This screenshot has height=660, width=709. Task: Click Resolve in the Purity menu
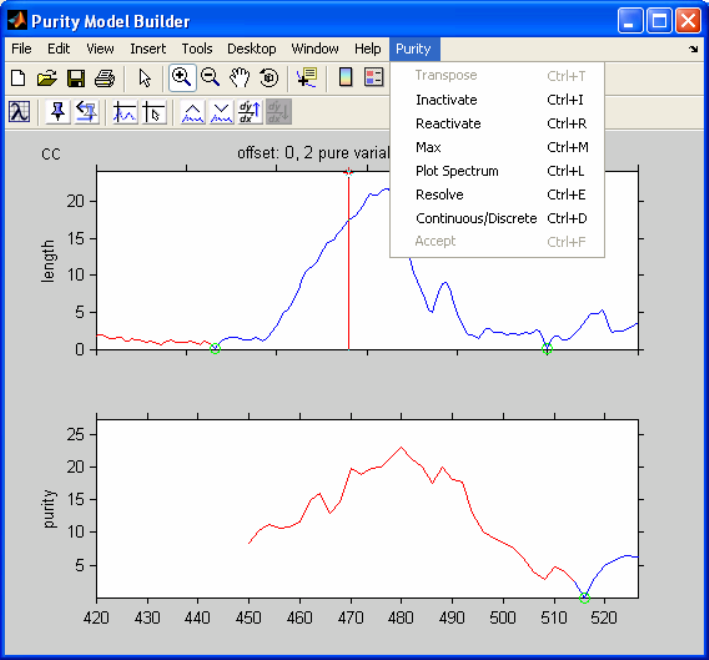tap(439, 195)
